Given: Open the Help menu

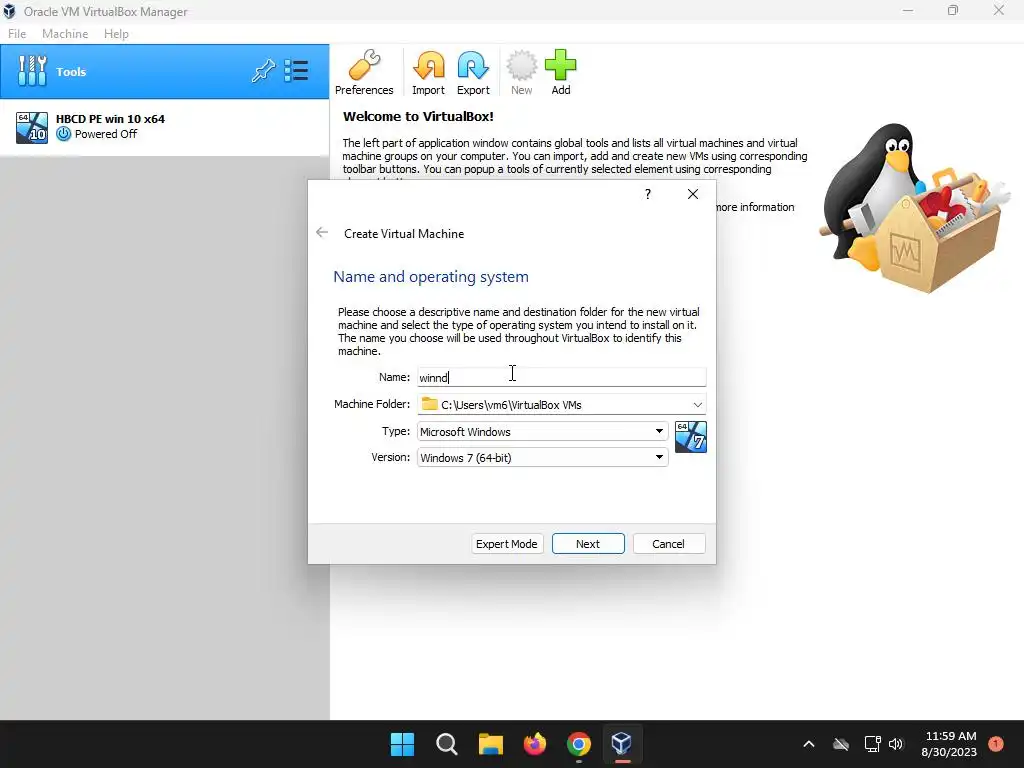Looking at the screenshot, I should click(x=116, y=34).
